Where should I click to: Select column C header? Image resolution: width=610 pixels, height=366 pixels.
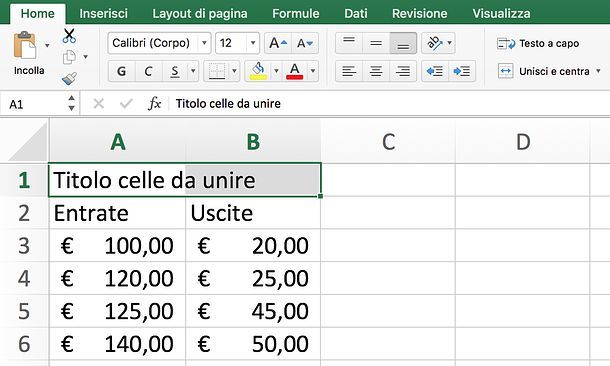[x=388, y=142]
